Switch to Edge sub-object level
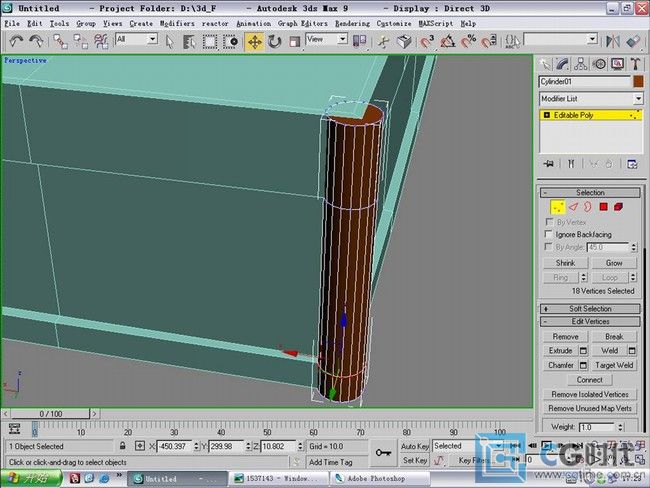This screenshot has width=650, height=488. (573, 207)
